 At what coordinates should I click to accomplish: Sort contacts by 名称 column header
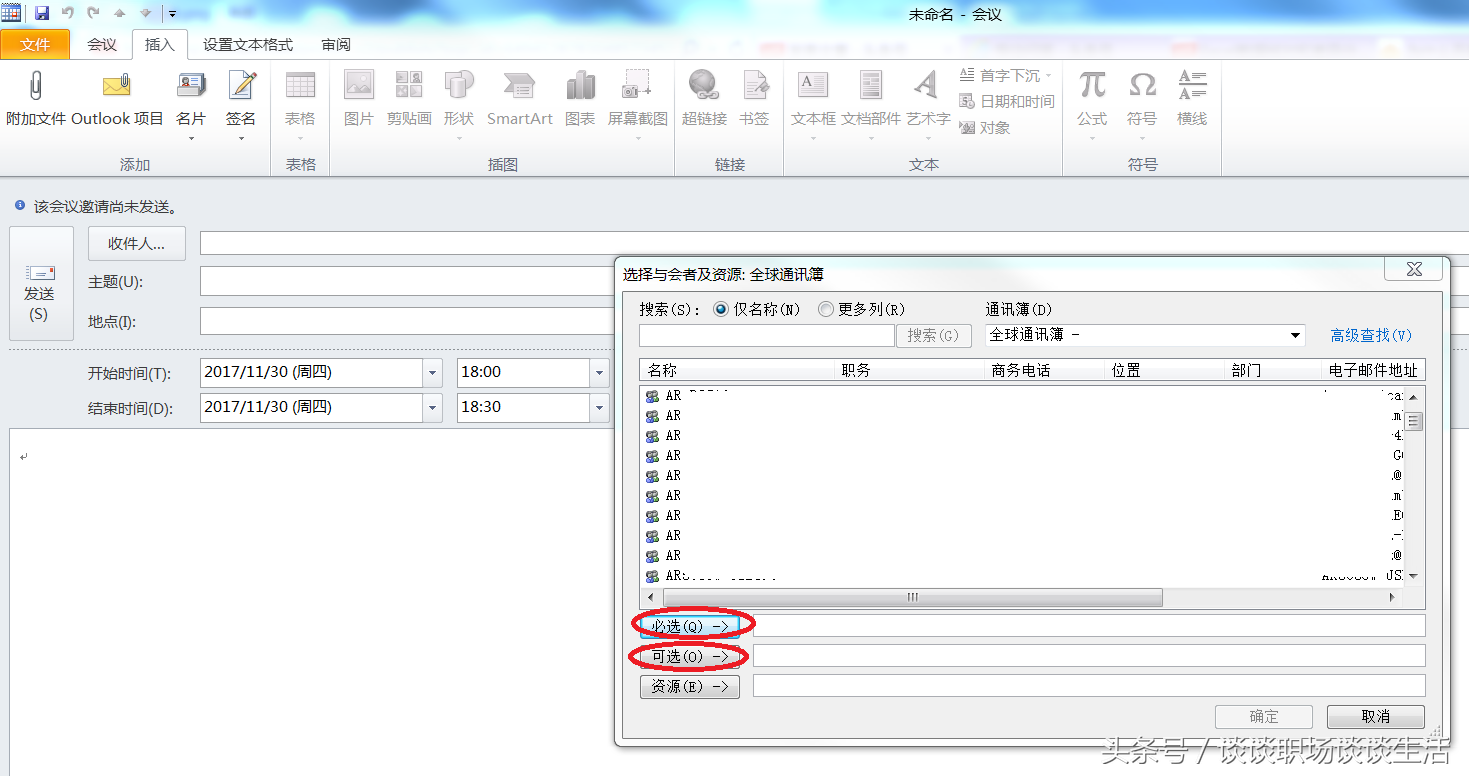[737, 370]
